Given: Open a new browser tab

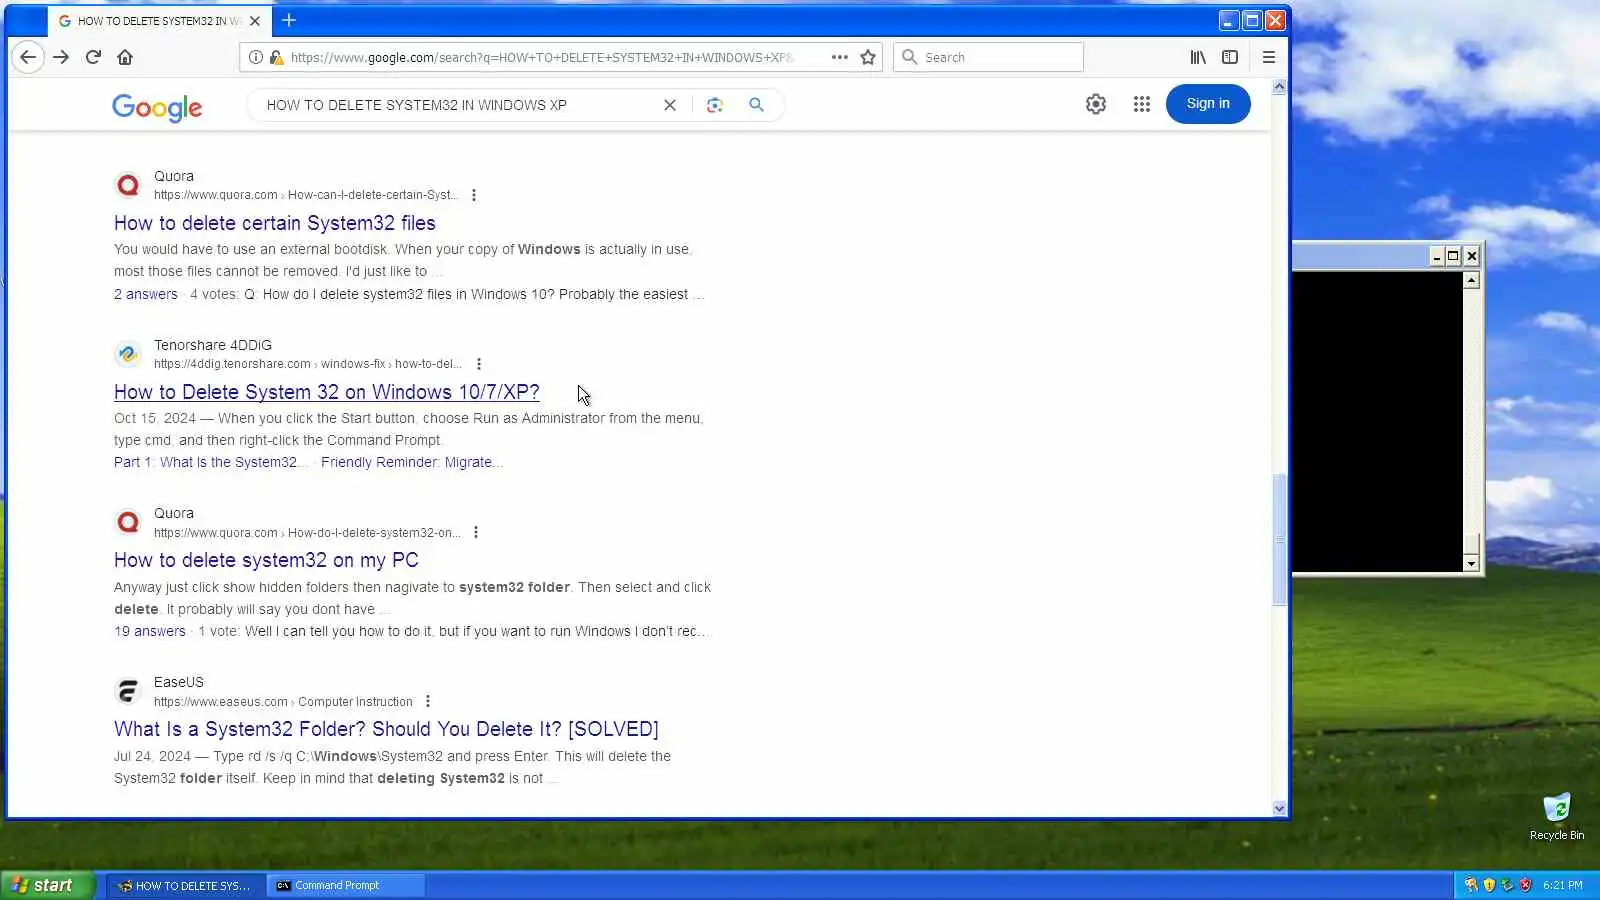Looking at the screenshot, I should click(289, 20).
